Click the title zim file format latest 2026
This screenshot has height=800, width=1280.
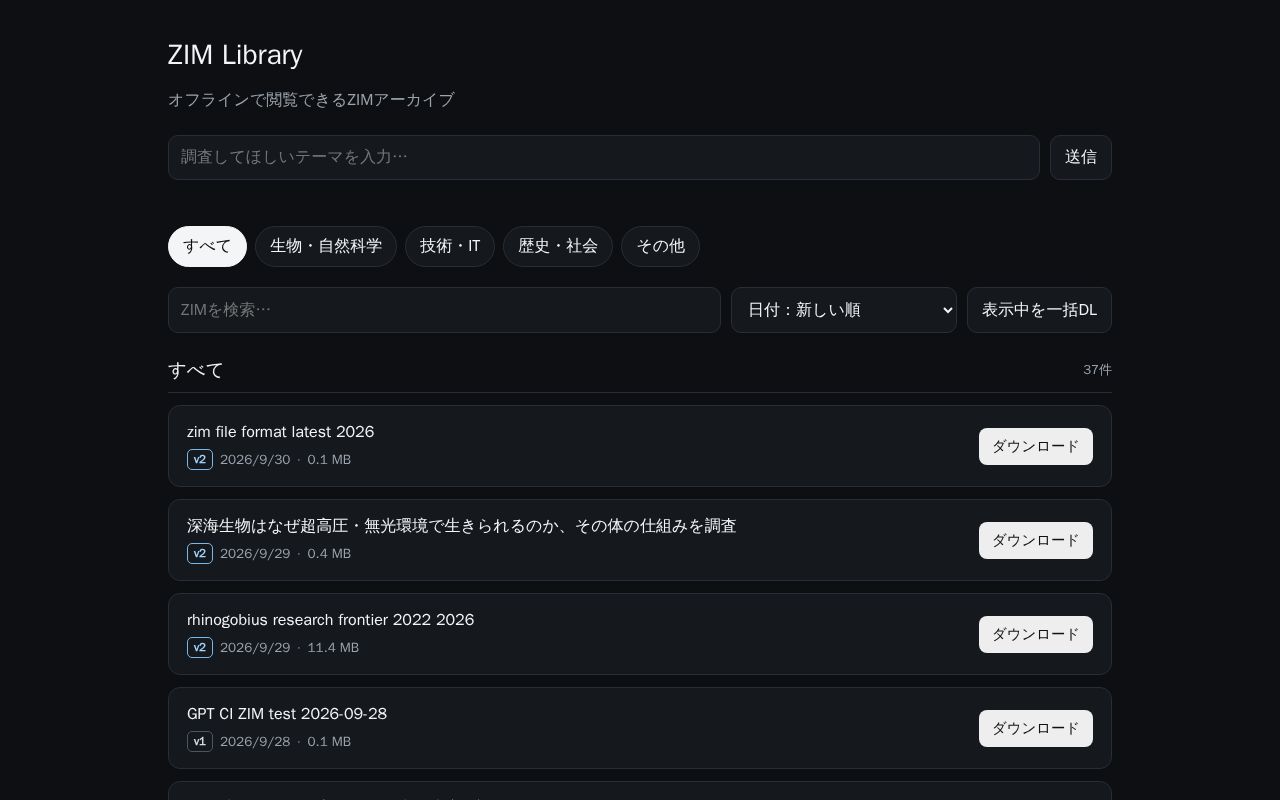coord(280,432)
